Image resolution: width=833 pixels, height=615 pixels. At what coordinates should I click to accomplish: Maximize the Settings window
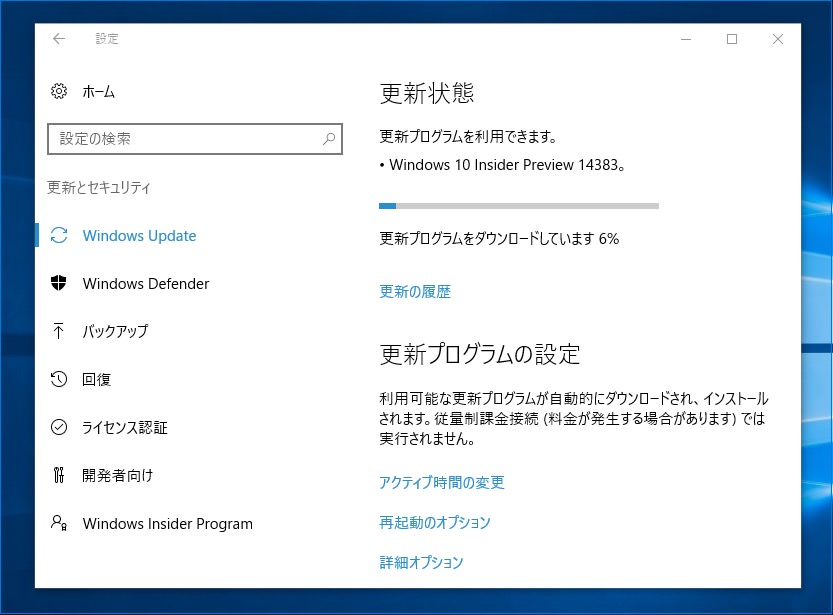pos(732,39)
